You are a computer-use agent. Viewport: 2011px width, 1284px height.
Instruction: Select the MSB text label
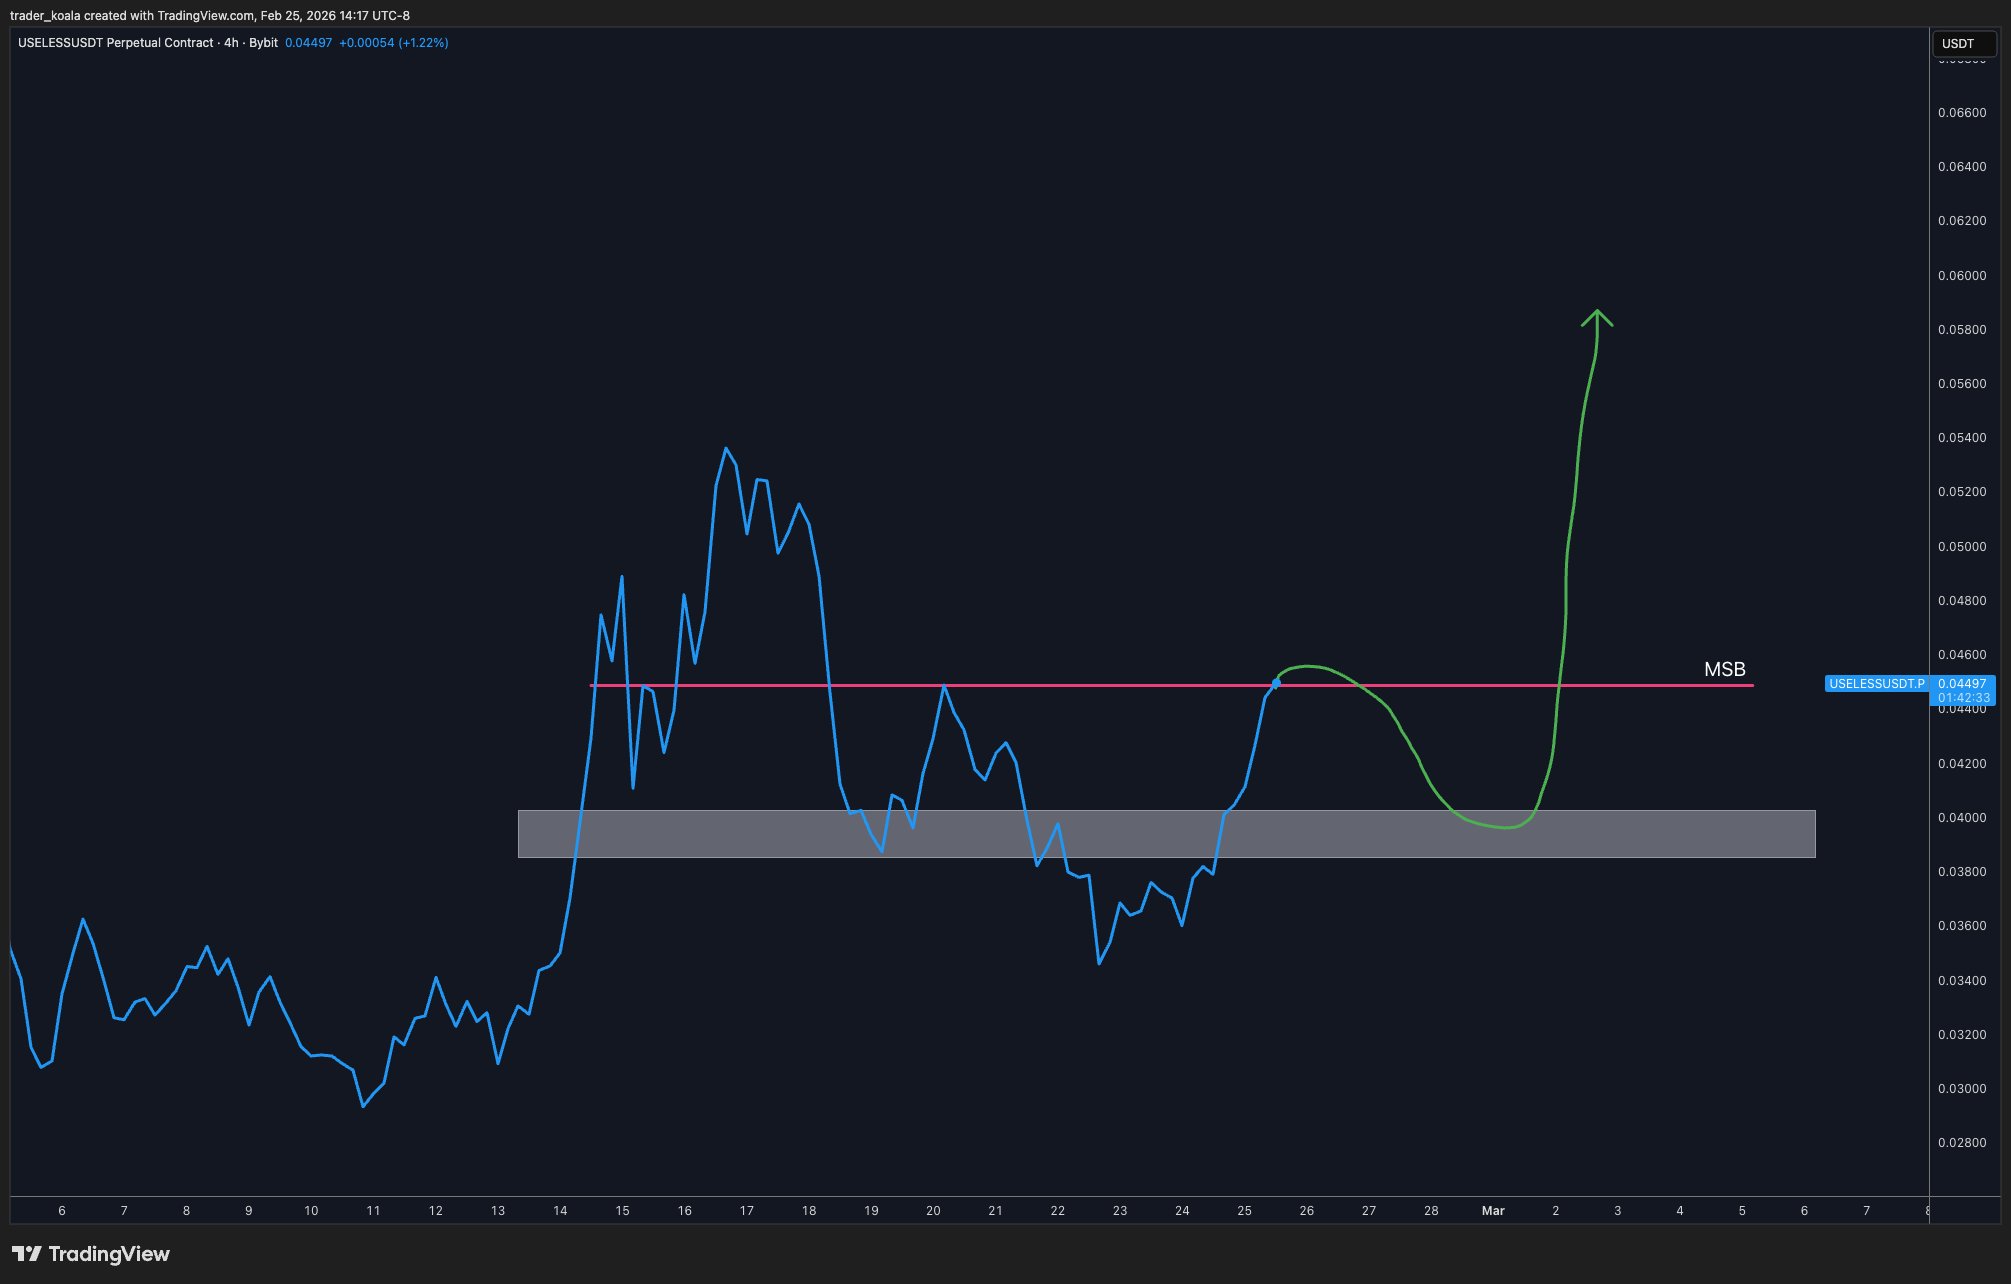click(x=1724, y=669)
